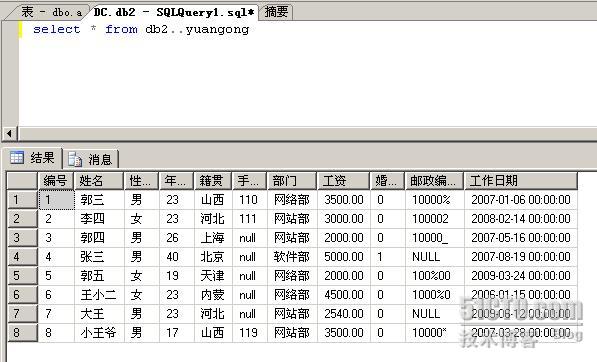Click the messages document icon on 消息 tab
The height and width of the screenshot is (362, 597).
click(x=75, y=159)
